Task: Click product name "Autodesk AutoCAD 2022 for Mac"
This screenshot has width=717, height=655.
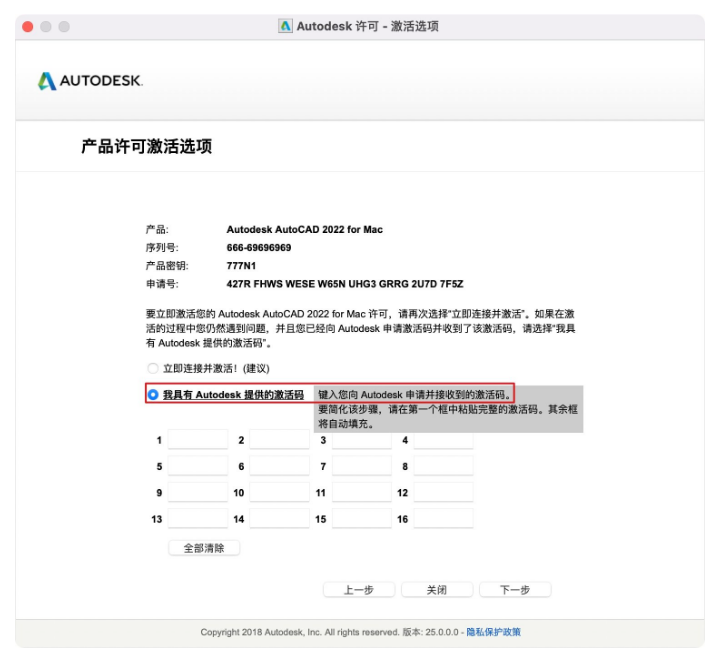Action: pyautogui.click(x=305, y=229)
